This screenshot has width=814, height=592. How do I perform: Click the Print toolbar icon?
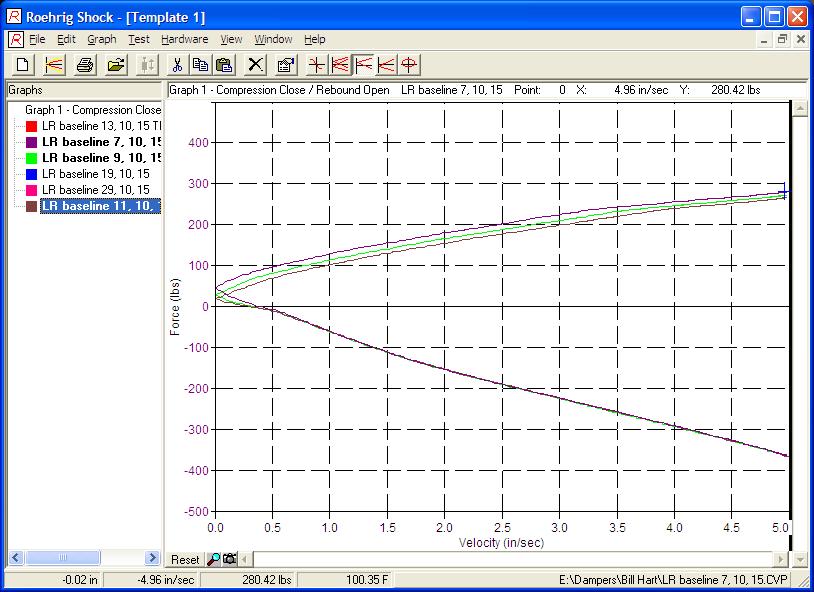click(86, 65)
